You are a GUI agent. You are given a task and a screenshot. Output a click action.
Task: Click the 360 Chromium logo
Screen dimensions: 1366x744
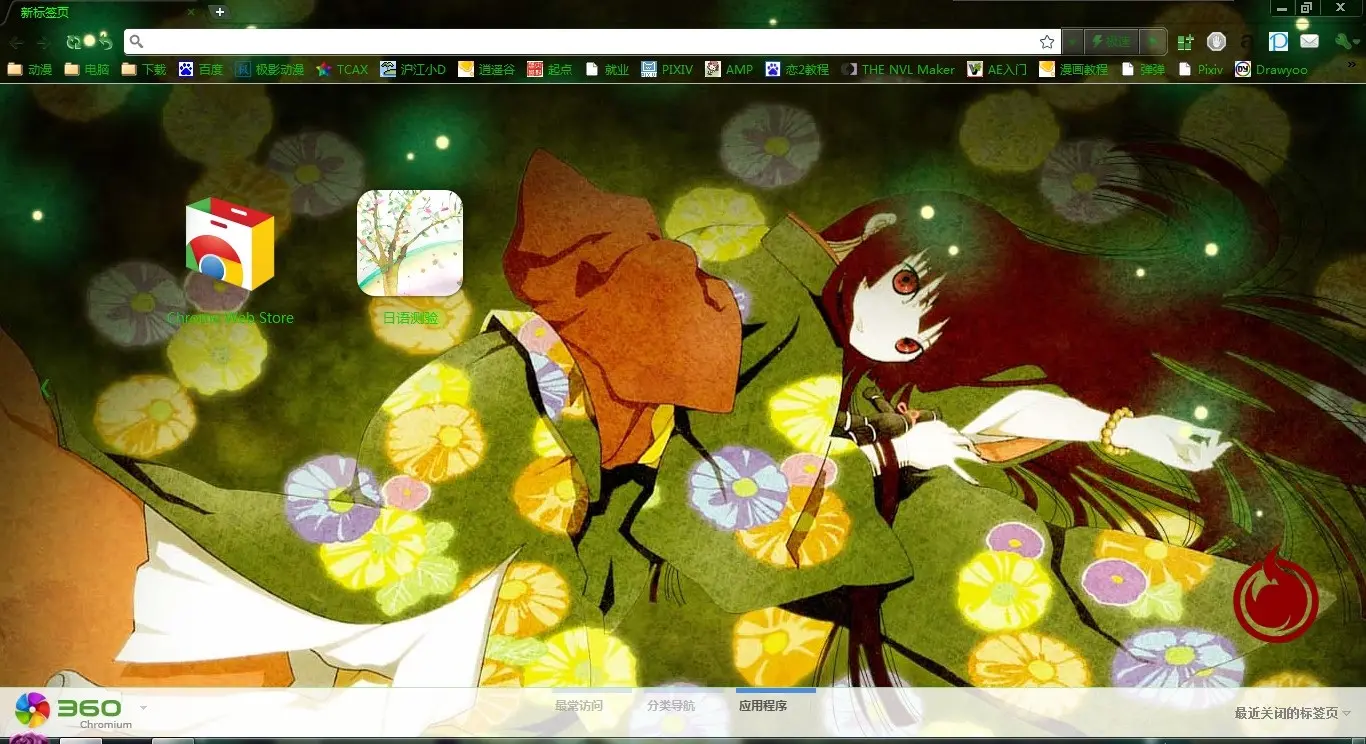point(73,710)
